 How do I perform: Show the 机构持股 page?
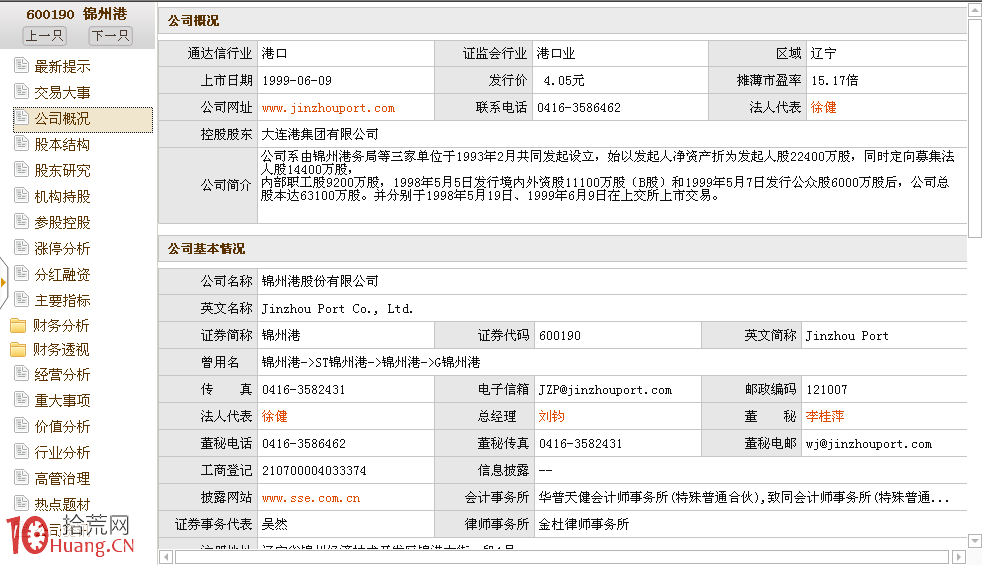click(62, 197)
